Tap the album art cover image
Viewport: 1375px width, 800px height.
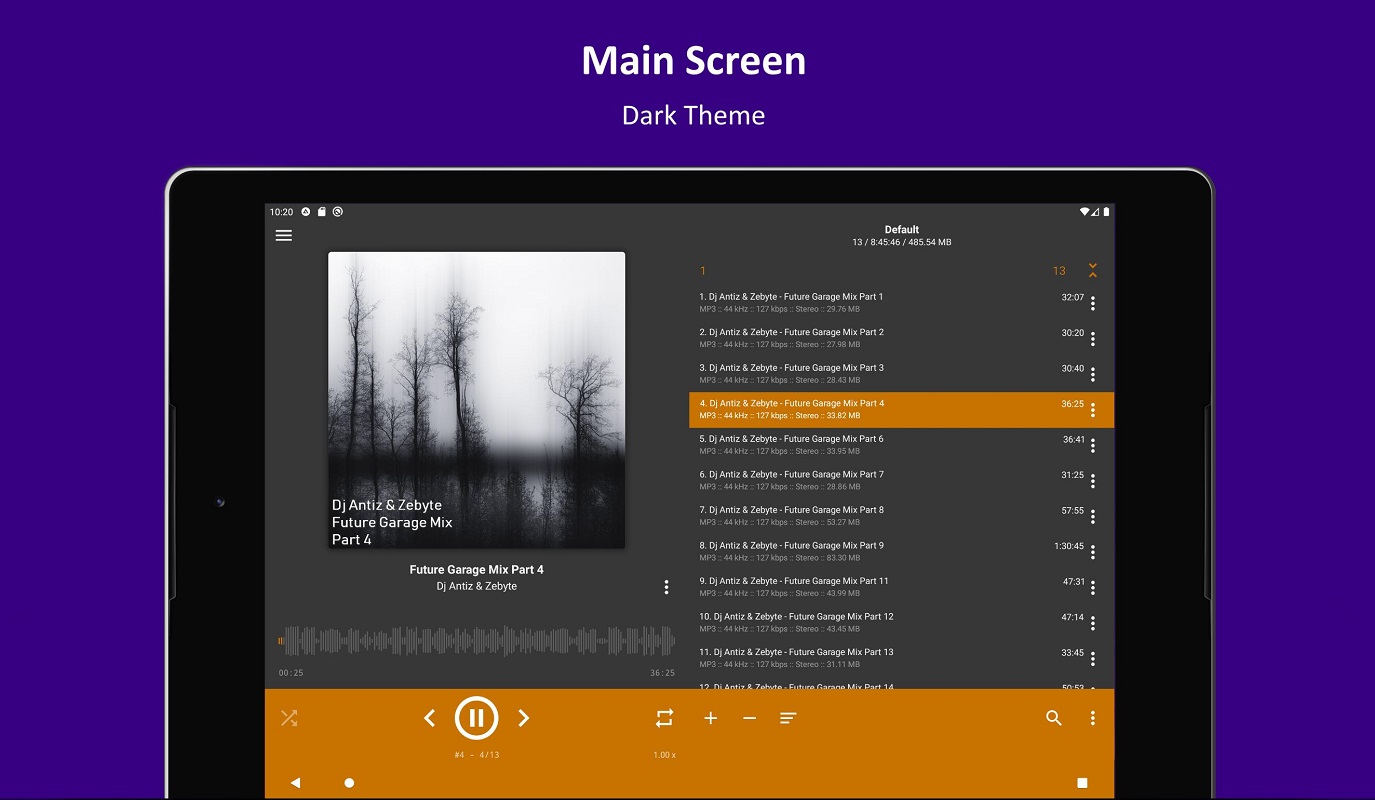[x=476, y=400]
